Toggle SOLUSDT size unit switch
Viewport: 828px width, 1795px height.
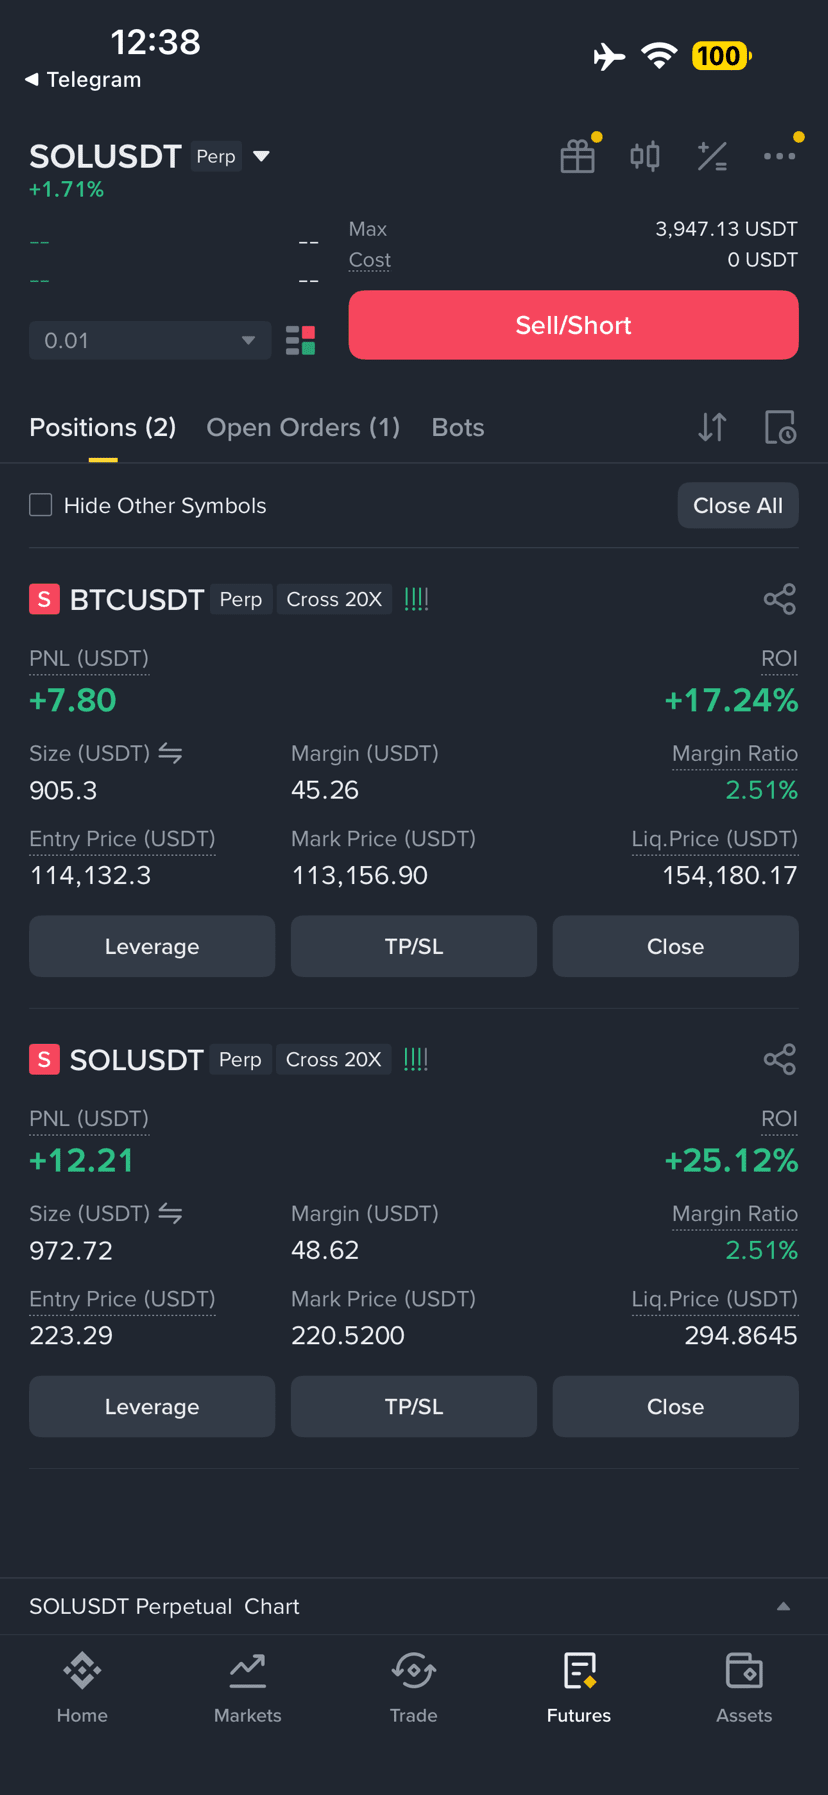170,1213
